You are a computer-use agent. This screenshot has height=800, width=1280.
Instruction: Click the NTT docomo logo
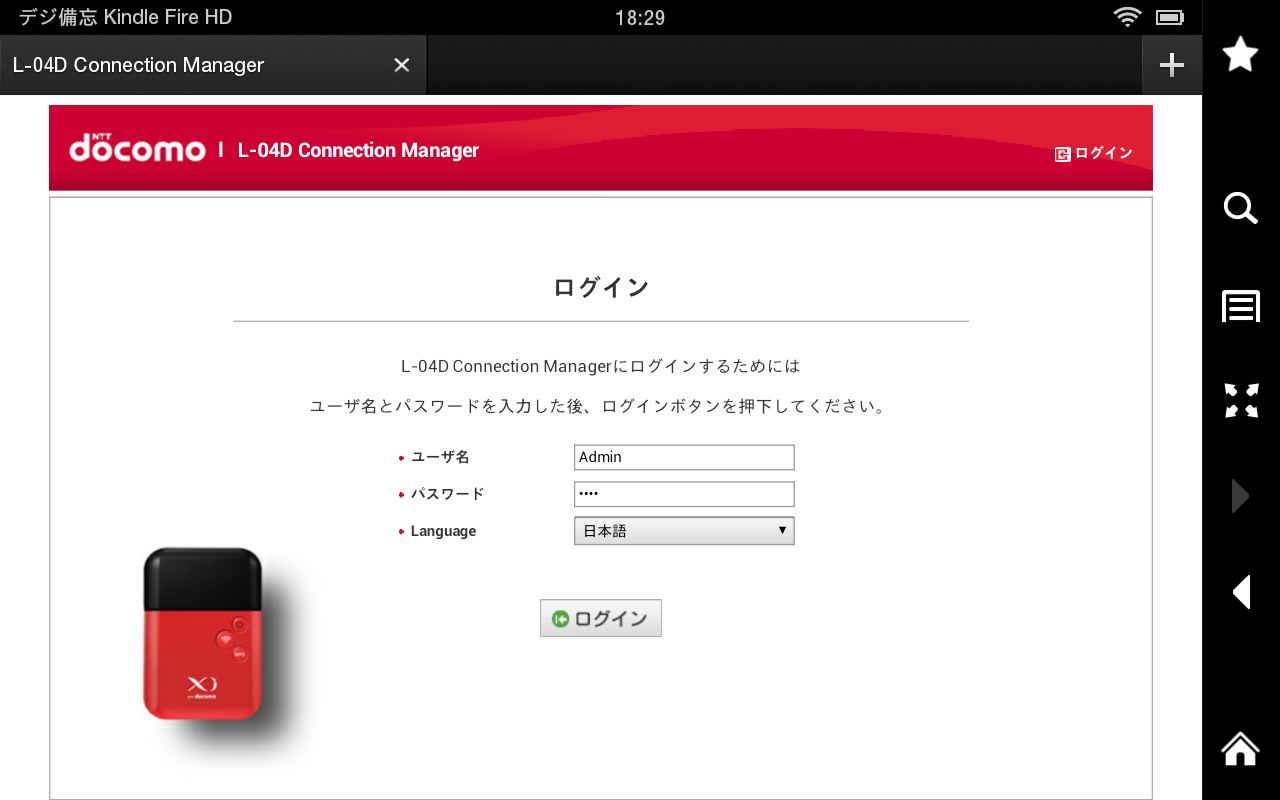[137, 148]
